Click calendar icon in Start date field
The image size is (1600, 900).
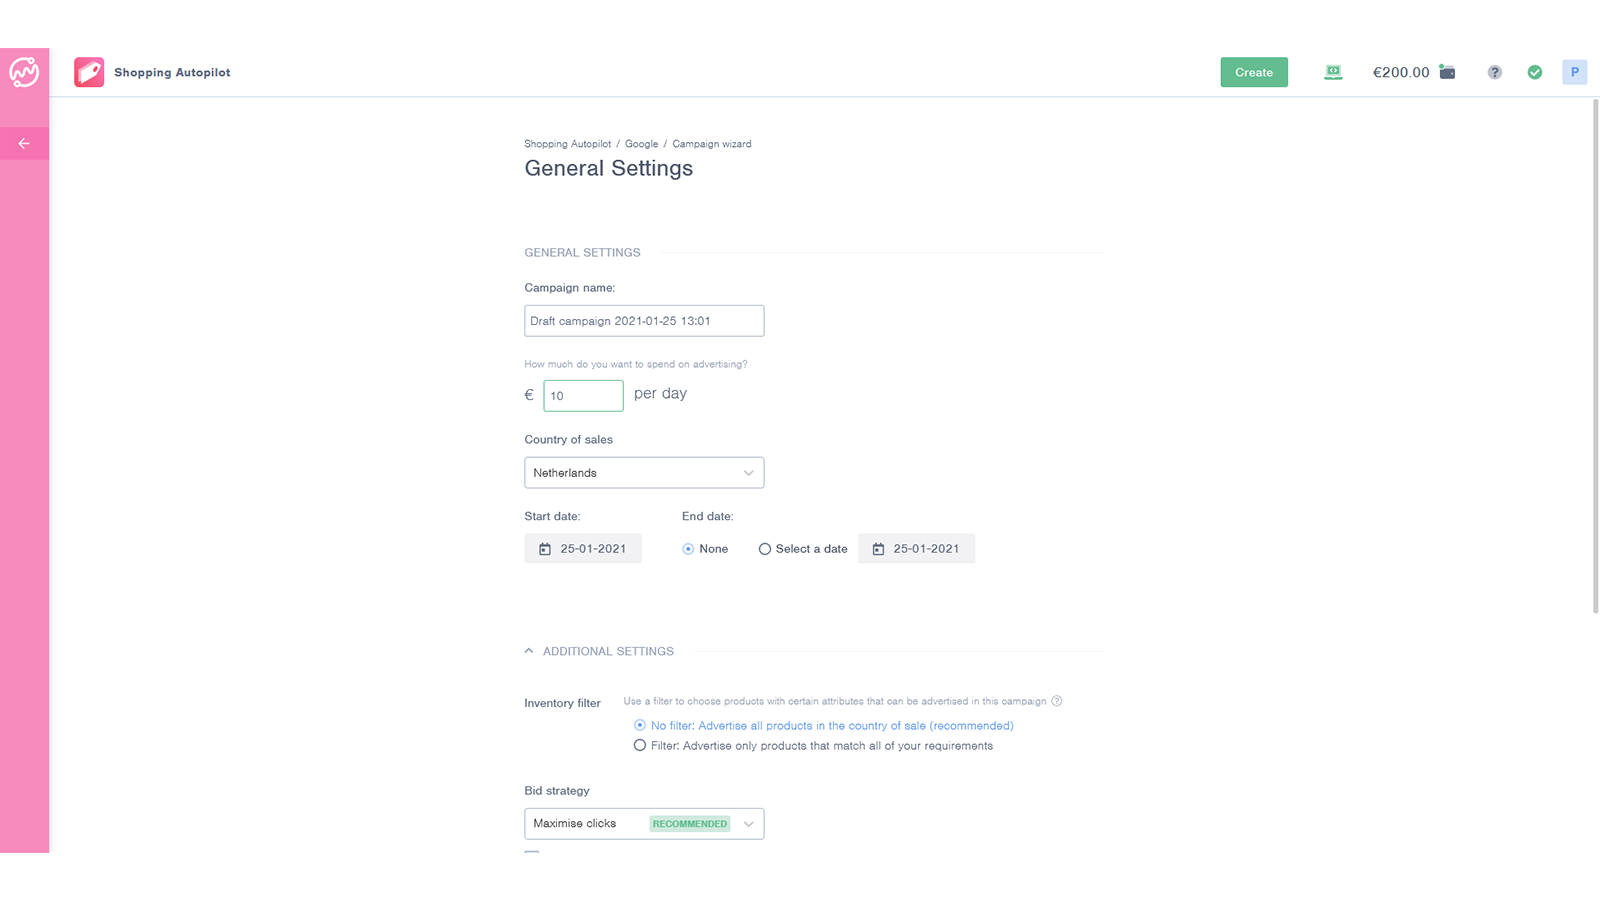pos(545,549)
